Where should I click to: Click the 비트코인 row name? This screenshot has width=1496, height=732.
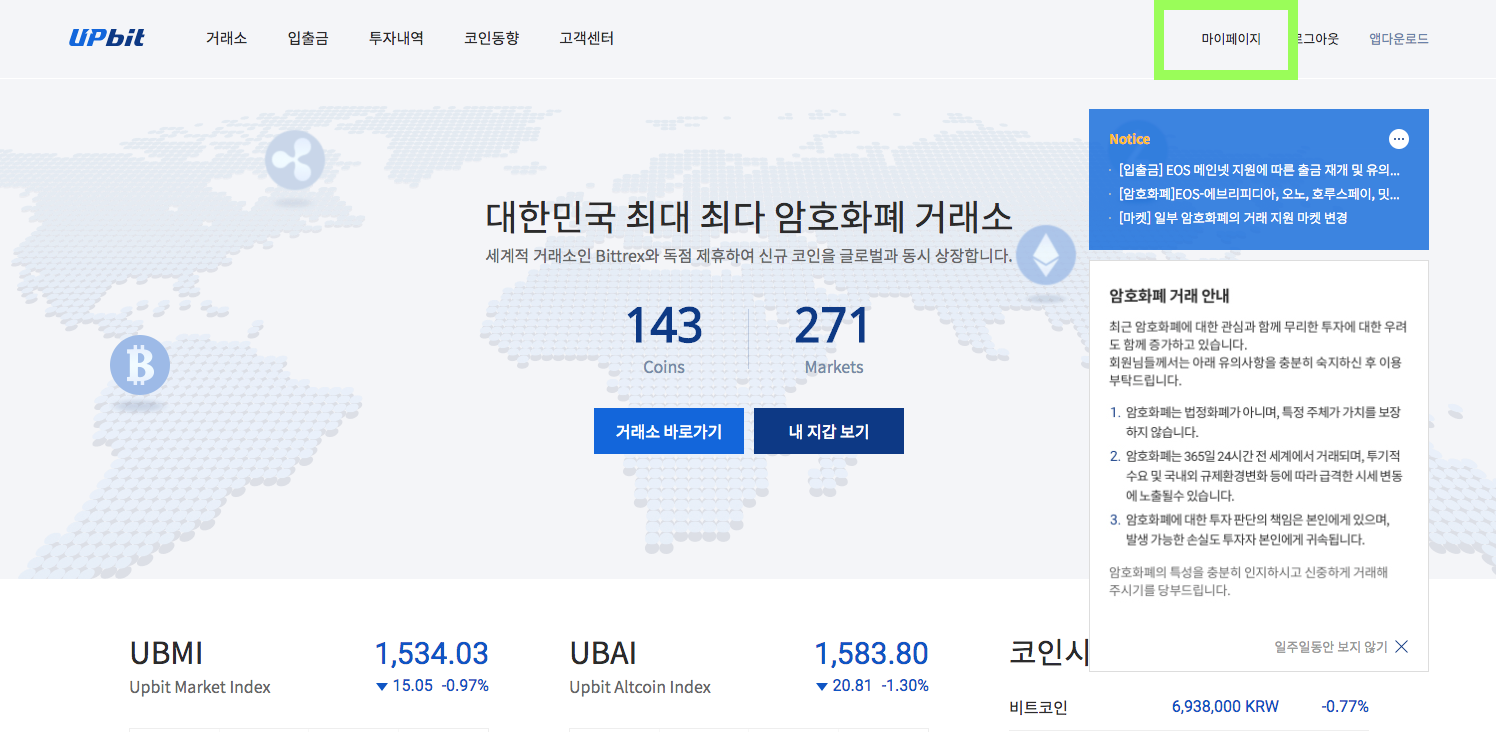click(1039, 707)
